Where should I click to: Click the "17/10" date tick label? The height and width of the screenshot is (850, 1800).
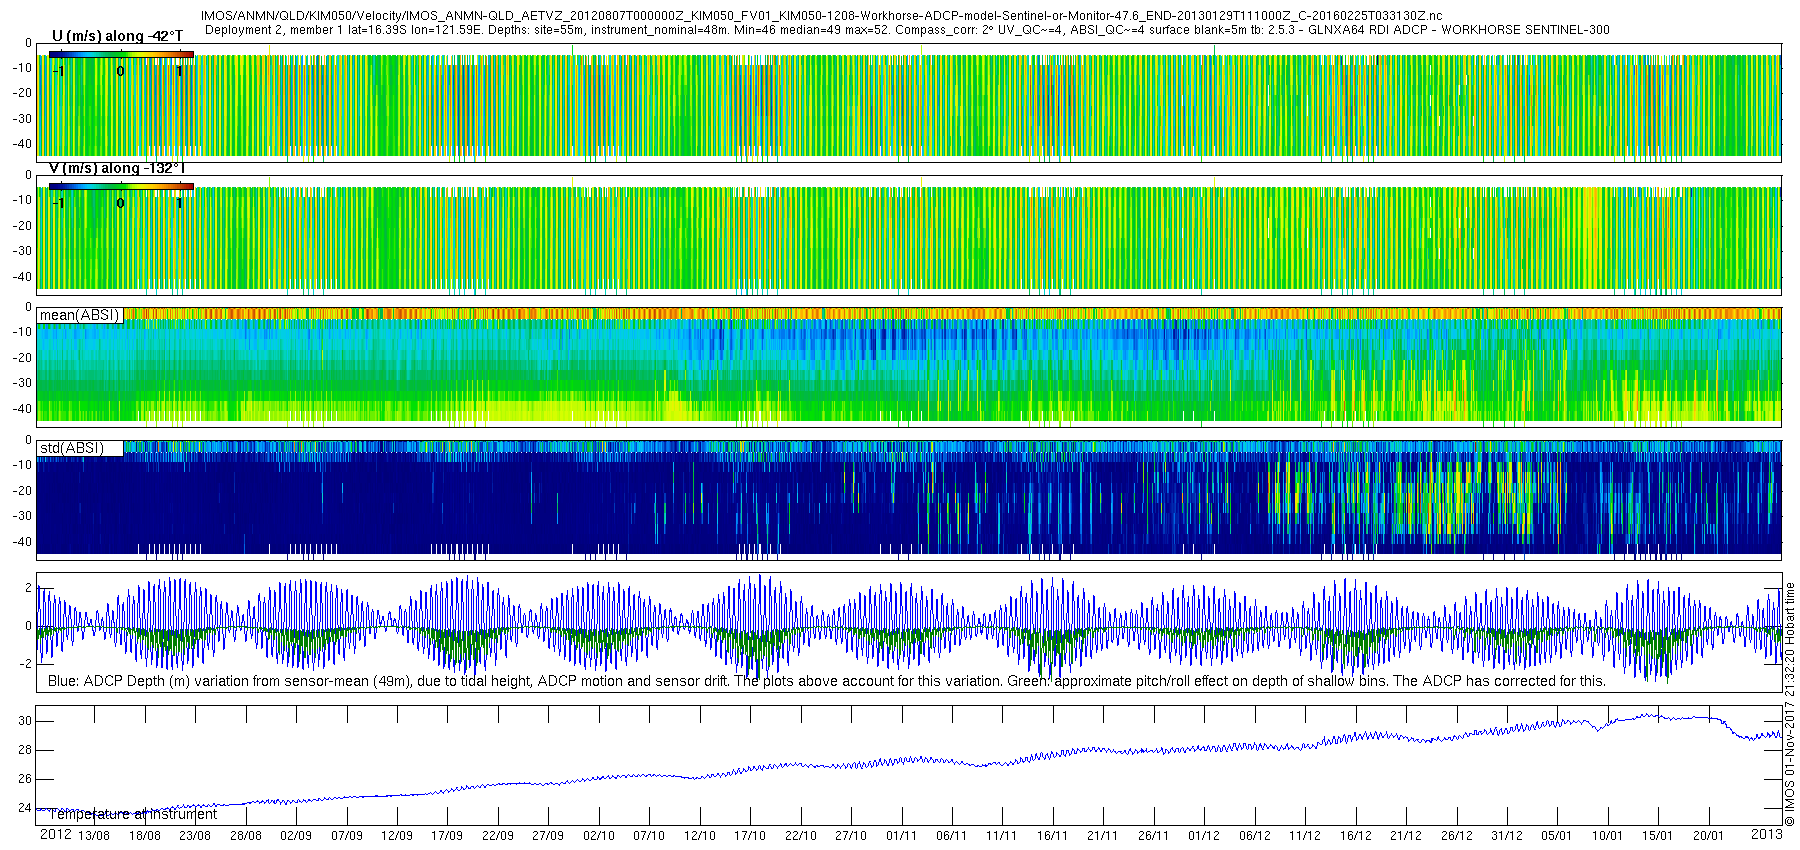750,836
